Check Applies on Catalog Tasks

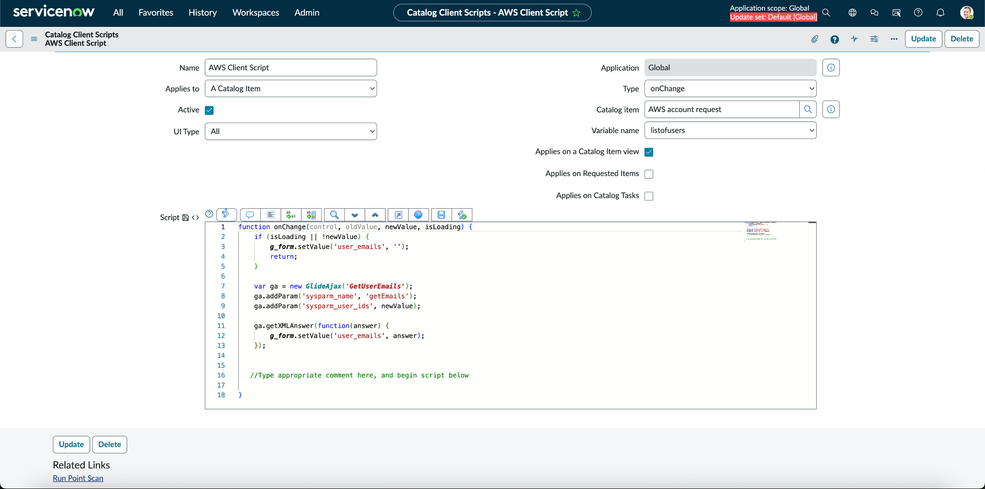(649, 196)
